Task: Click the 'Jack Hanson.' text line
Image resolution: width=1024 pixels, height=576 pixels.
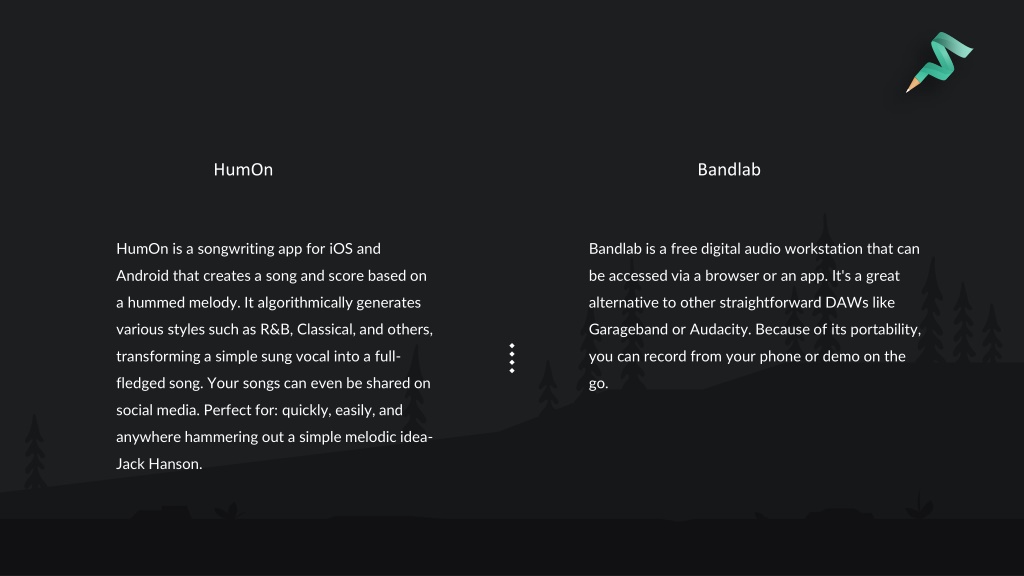Action: 159,464
